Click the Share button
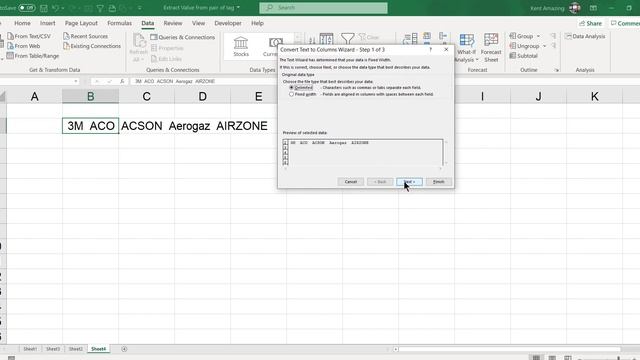The image size is (640, 360). 590,23
